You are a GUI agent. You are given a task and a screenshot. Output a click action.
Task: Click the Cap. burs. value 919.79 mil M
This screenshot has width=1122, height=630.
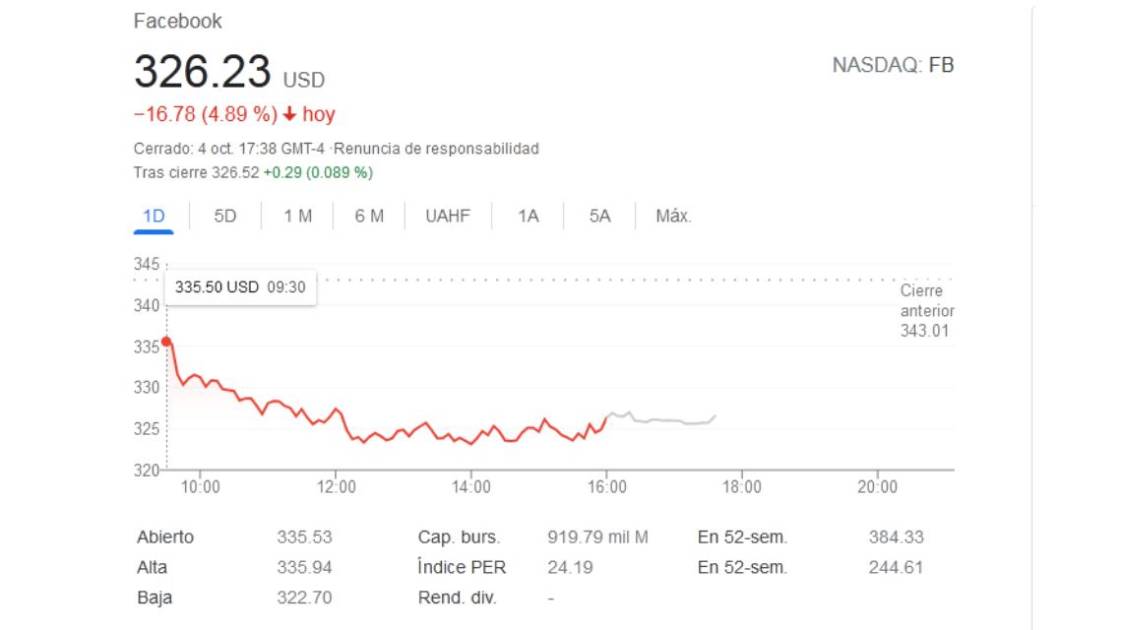click(x=598, y=538)
